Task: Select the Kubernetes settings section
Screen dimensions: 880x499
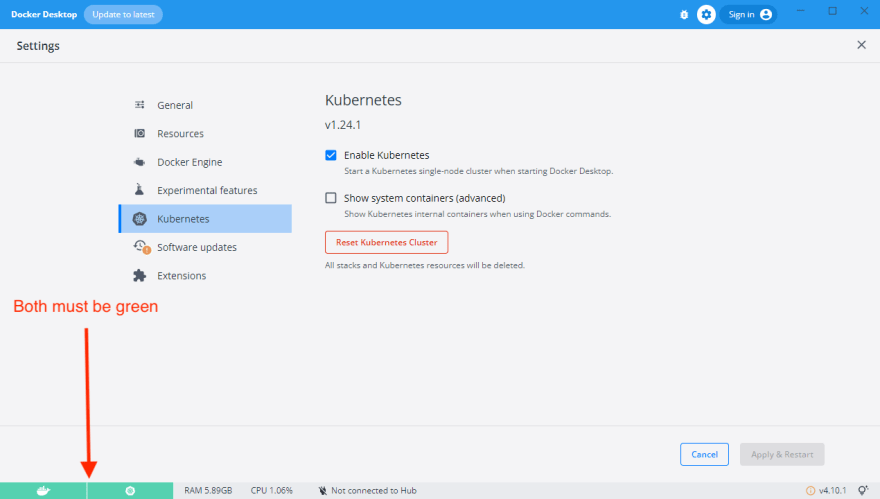Action: [205, 219]
